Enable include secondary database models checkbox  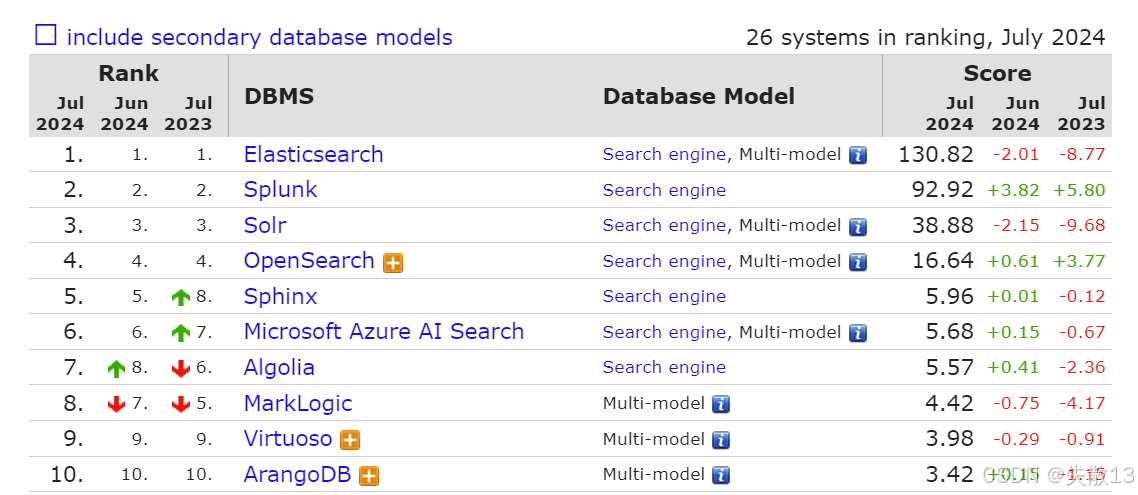coord(46,35)
